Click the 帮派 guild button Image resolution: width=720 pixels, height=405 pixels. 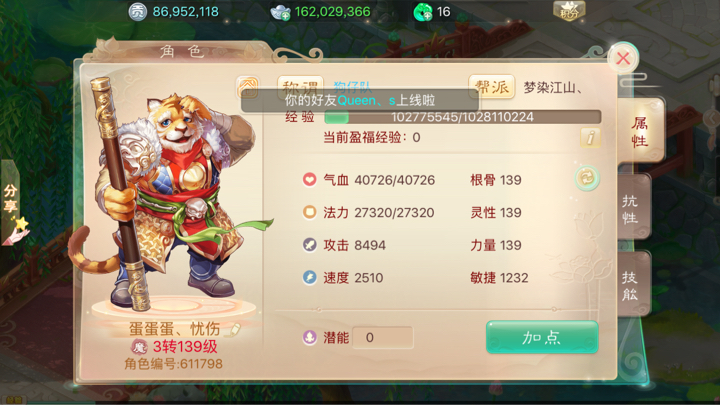pos(491,87)
